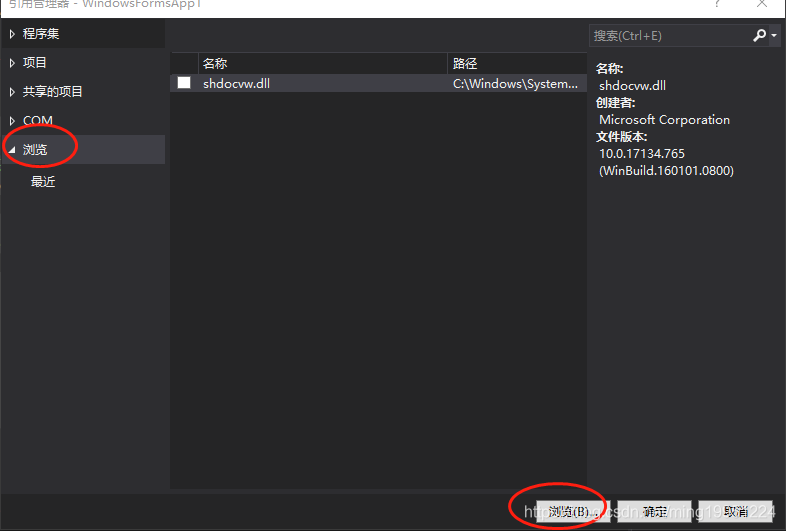
Task: Expand the COM category arrow
Action: tap(12, 121)
